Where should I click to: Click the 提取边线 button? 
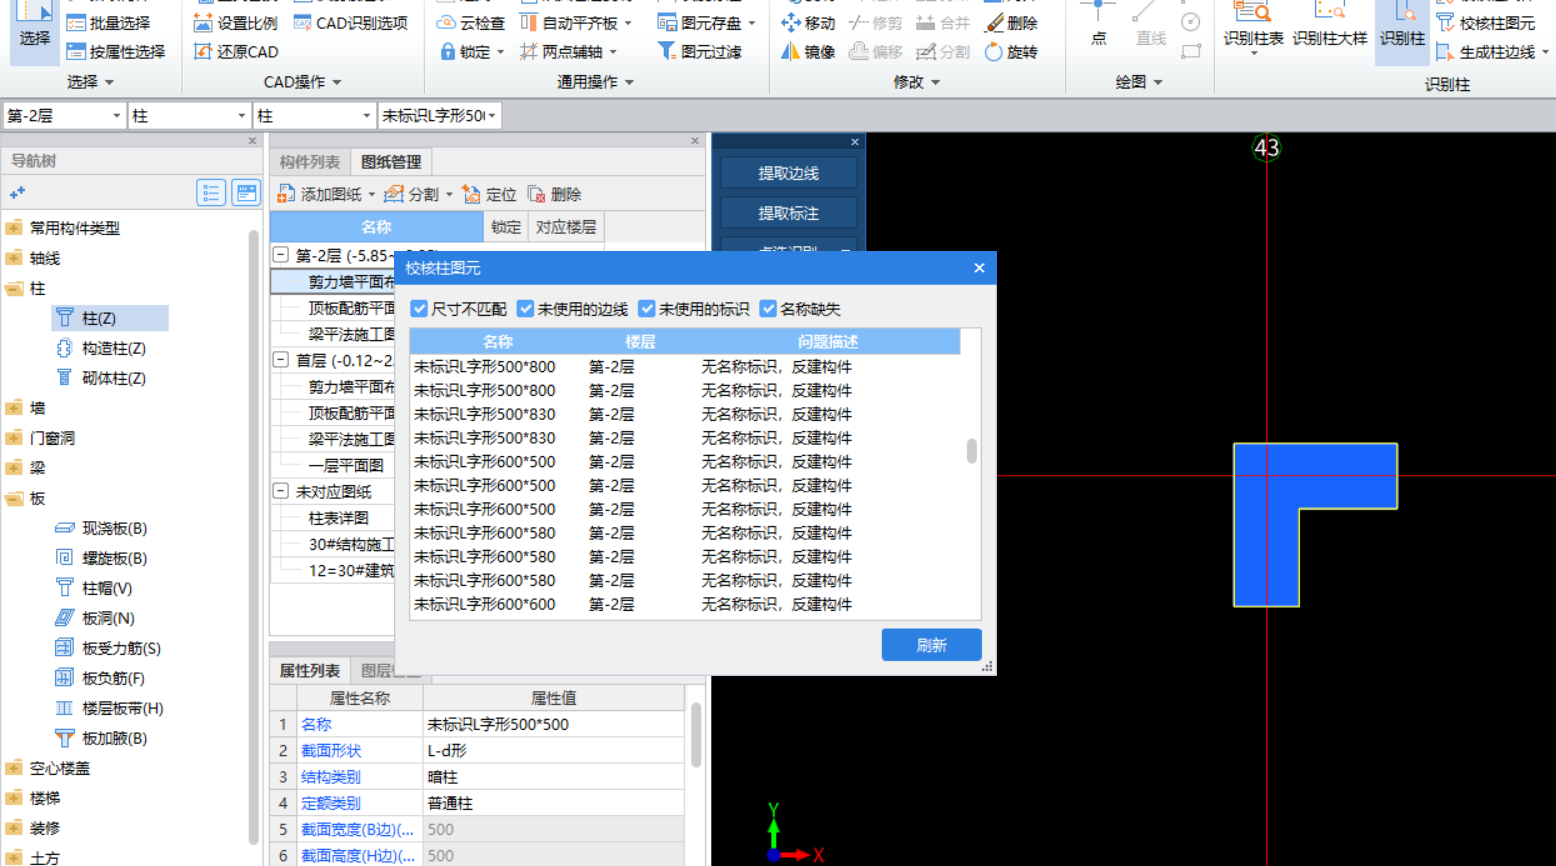click(x=788, y=173)
